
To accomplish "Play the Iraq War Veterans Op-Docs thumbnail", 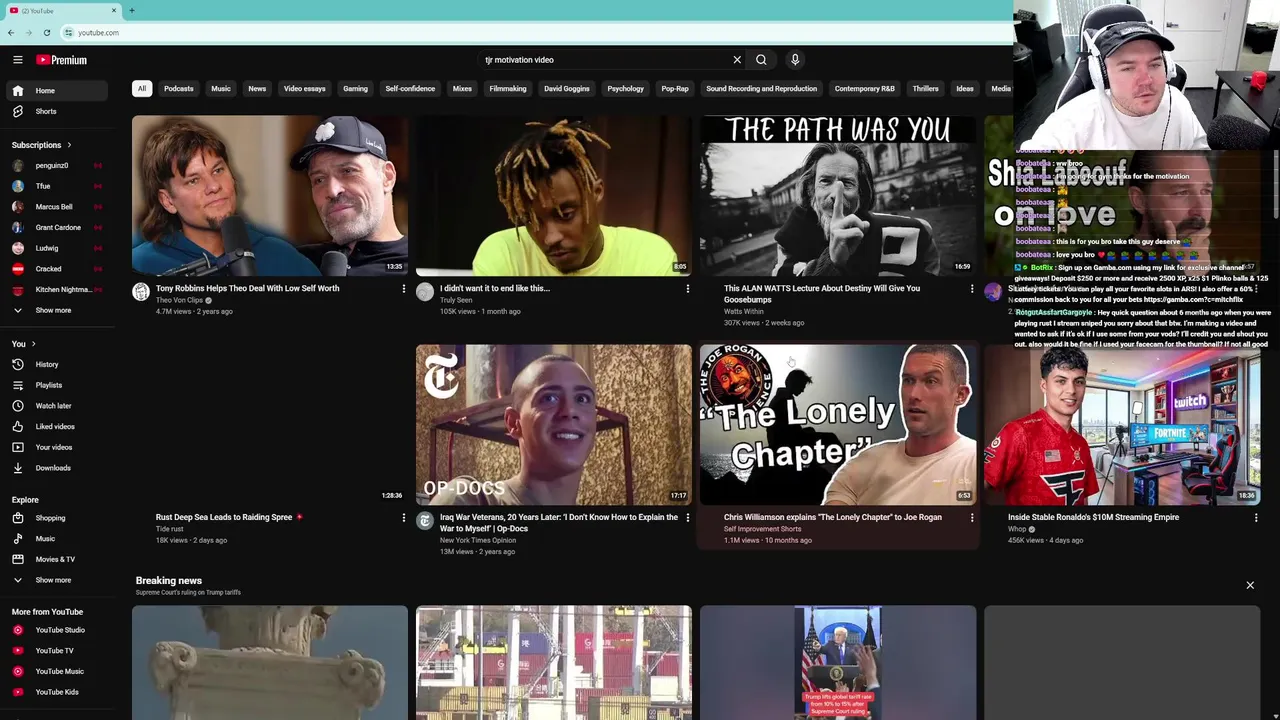I will [x=554, y=425].
